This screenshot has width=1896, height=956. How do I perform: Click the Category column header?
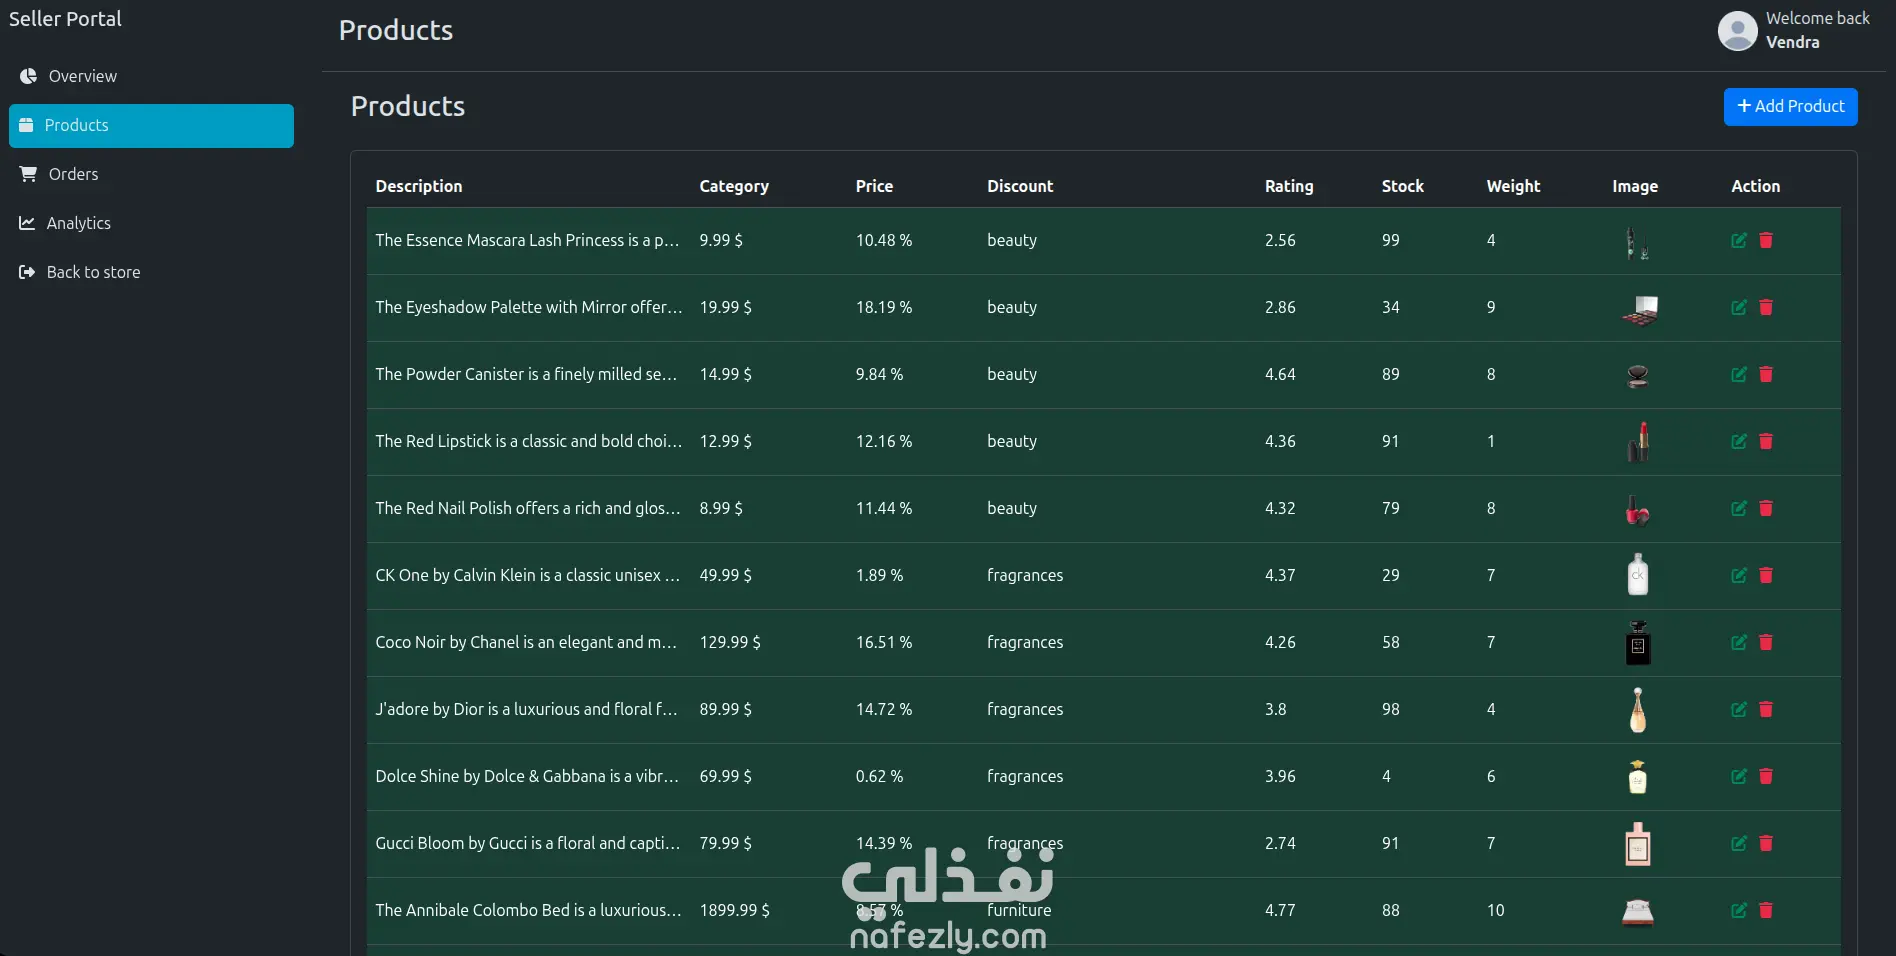[734, 186]
